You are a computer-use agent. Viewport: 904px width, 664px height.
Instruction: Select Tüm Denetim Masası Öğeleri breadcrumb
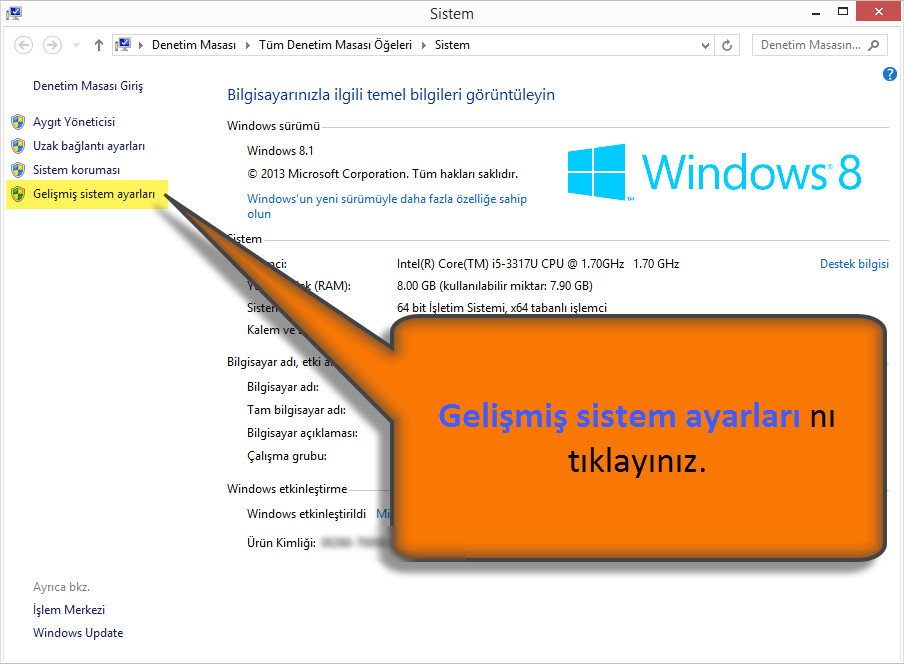point(336,45)
